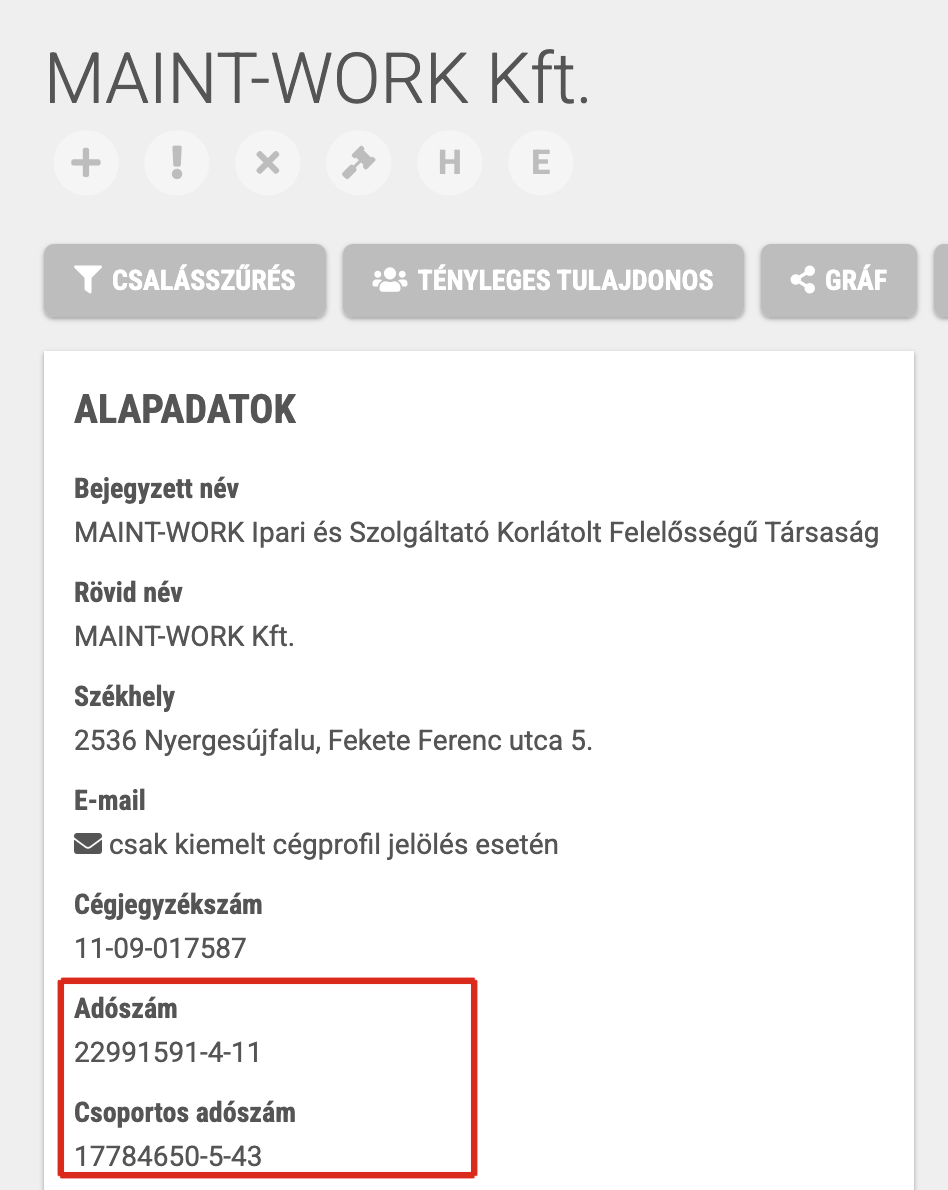Click the MAINT-WORK Kft. page title
948x1190 pixels.
[318, 78]
